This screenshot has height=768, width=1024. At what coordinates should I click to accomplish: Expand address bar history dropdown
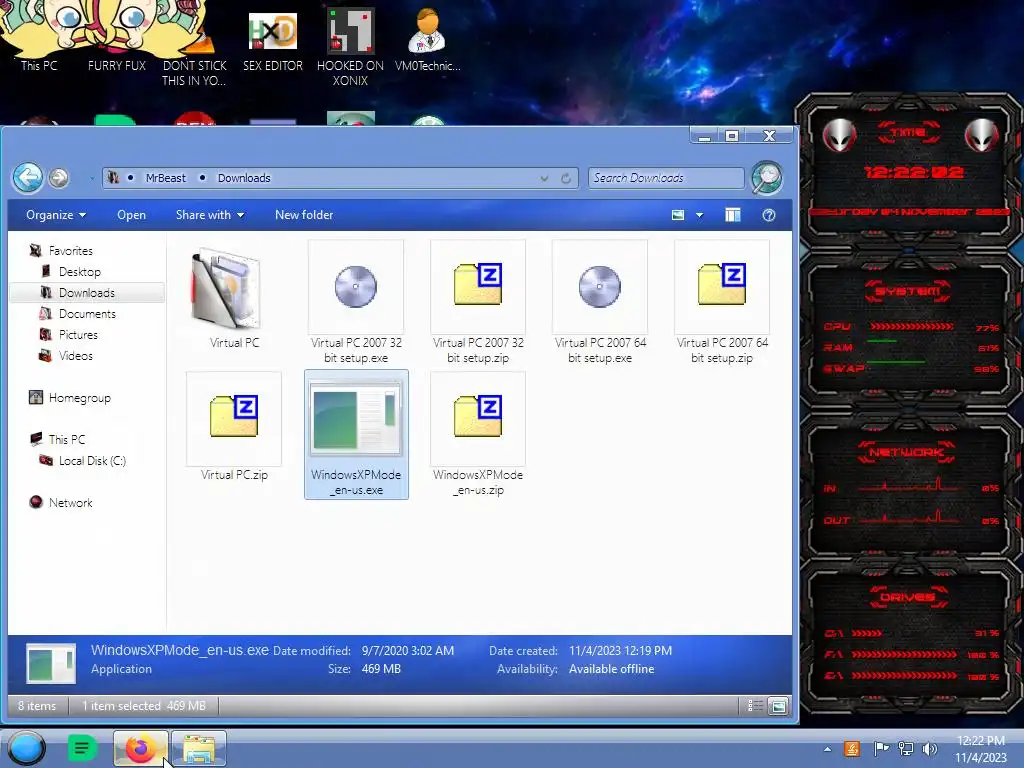(544, 178)
